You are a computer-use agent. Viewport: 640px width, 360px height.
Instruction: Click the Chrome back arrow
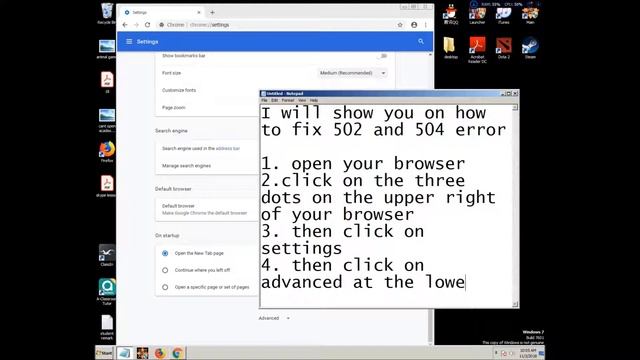click(125, 25)
